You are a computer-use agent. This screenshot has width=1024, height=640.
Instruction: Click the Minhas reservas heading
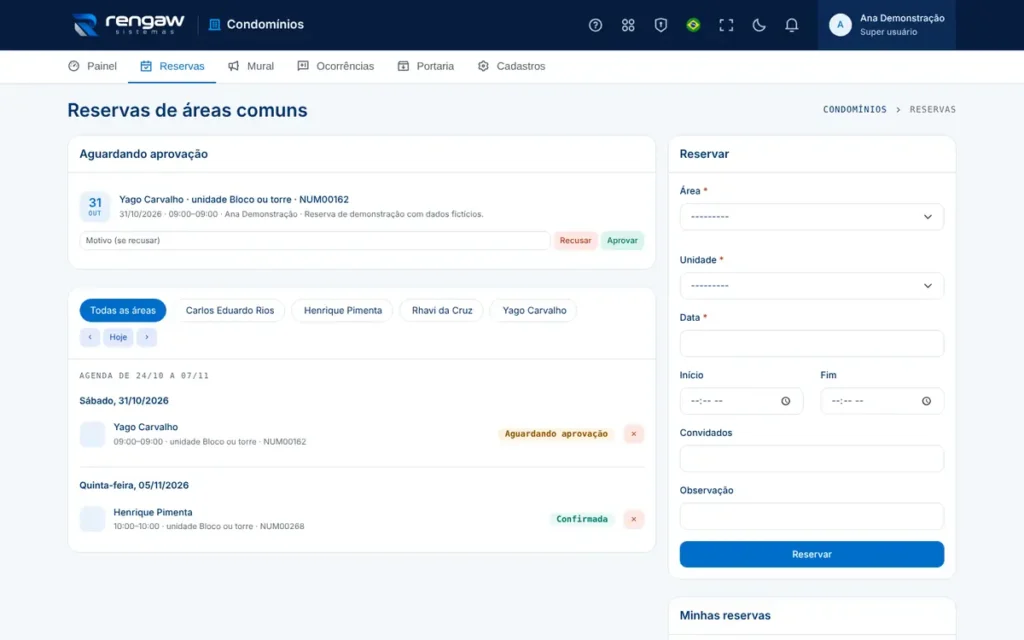pos(725,615)
